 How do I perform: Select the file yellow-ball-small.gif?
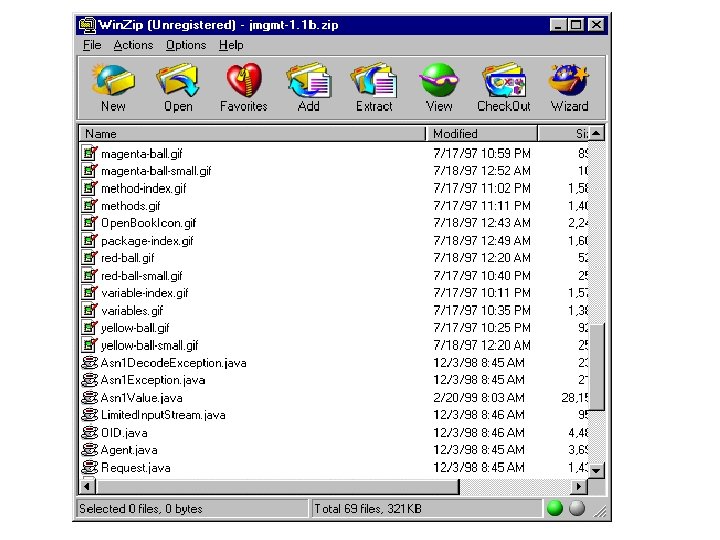pos(149,345)
